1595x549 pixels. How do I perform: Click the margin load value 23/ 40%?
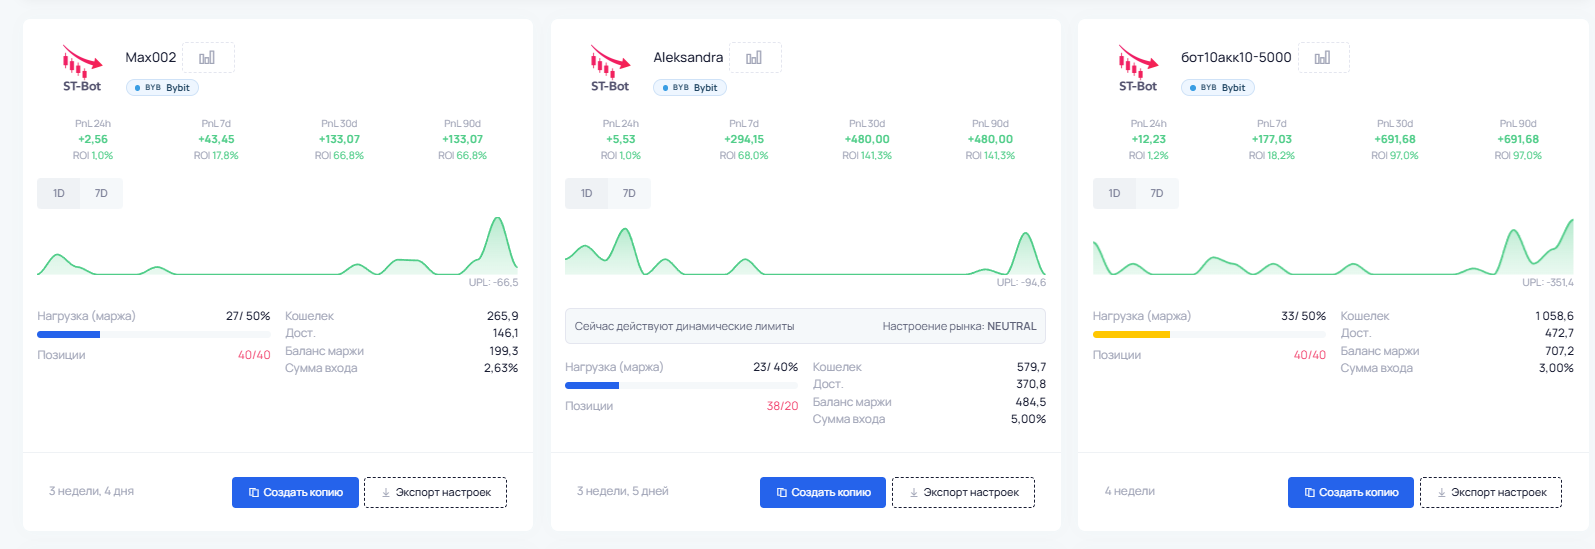pyautogui.click(x=775, y=367)
